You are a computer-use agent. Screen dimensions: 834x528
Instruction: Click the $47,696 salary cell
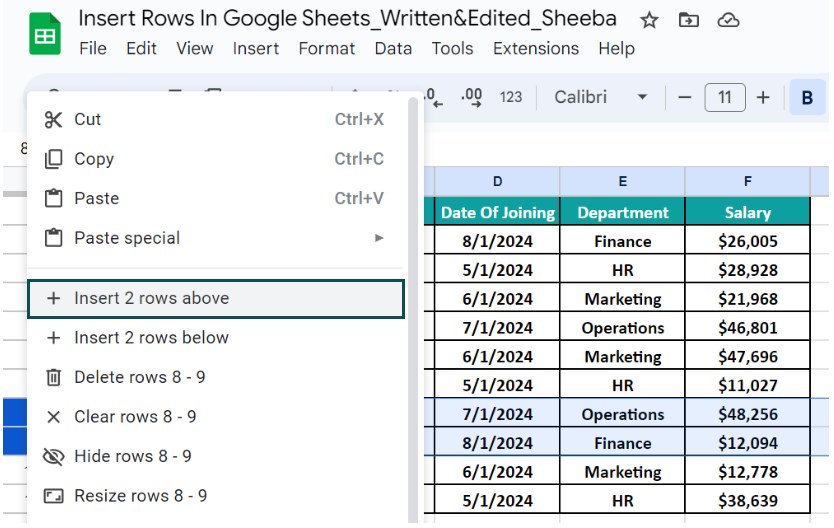point(747,356)
